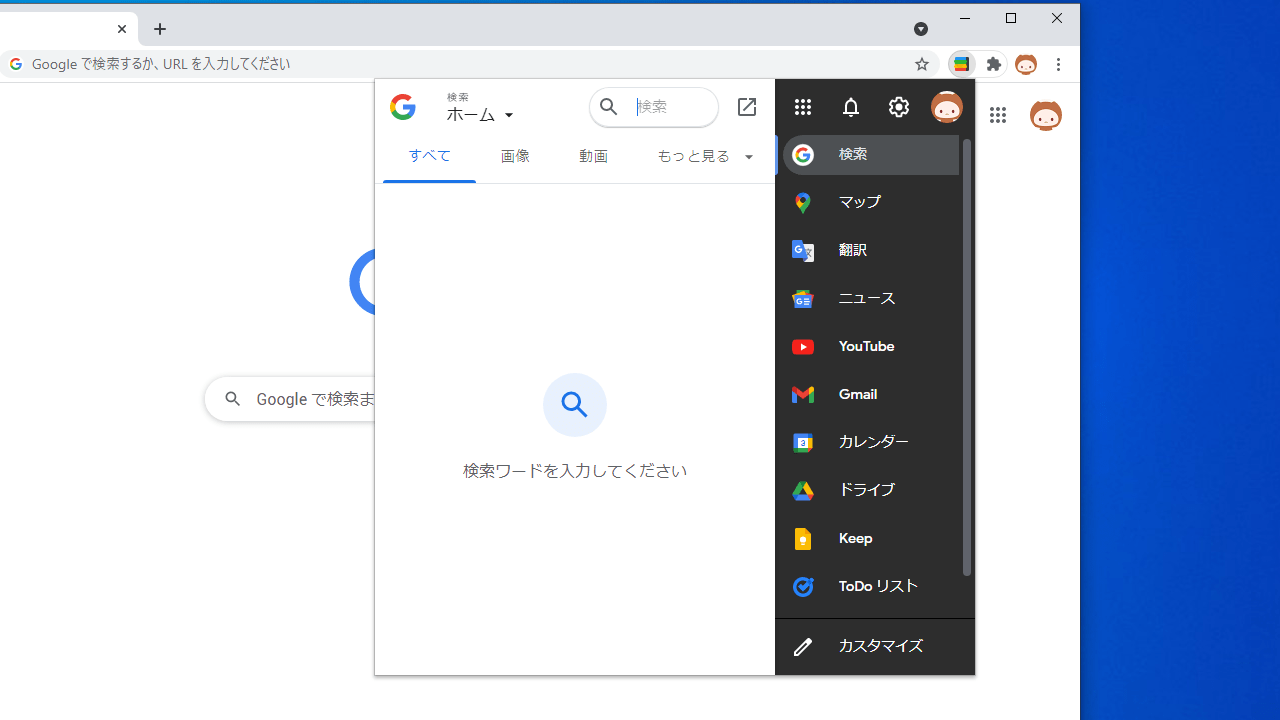Open search in new tab icon
This screenshot has width=1280, height=720.
[x=747, y=107]
